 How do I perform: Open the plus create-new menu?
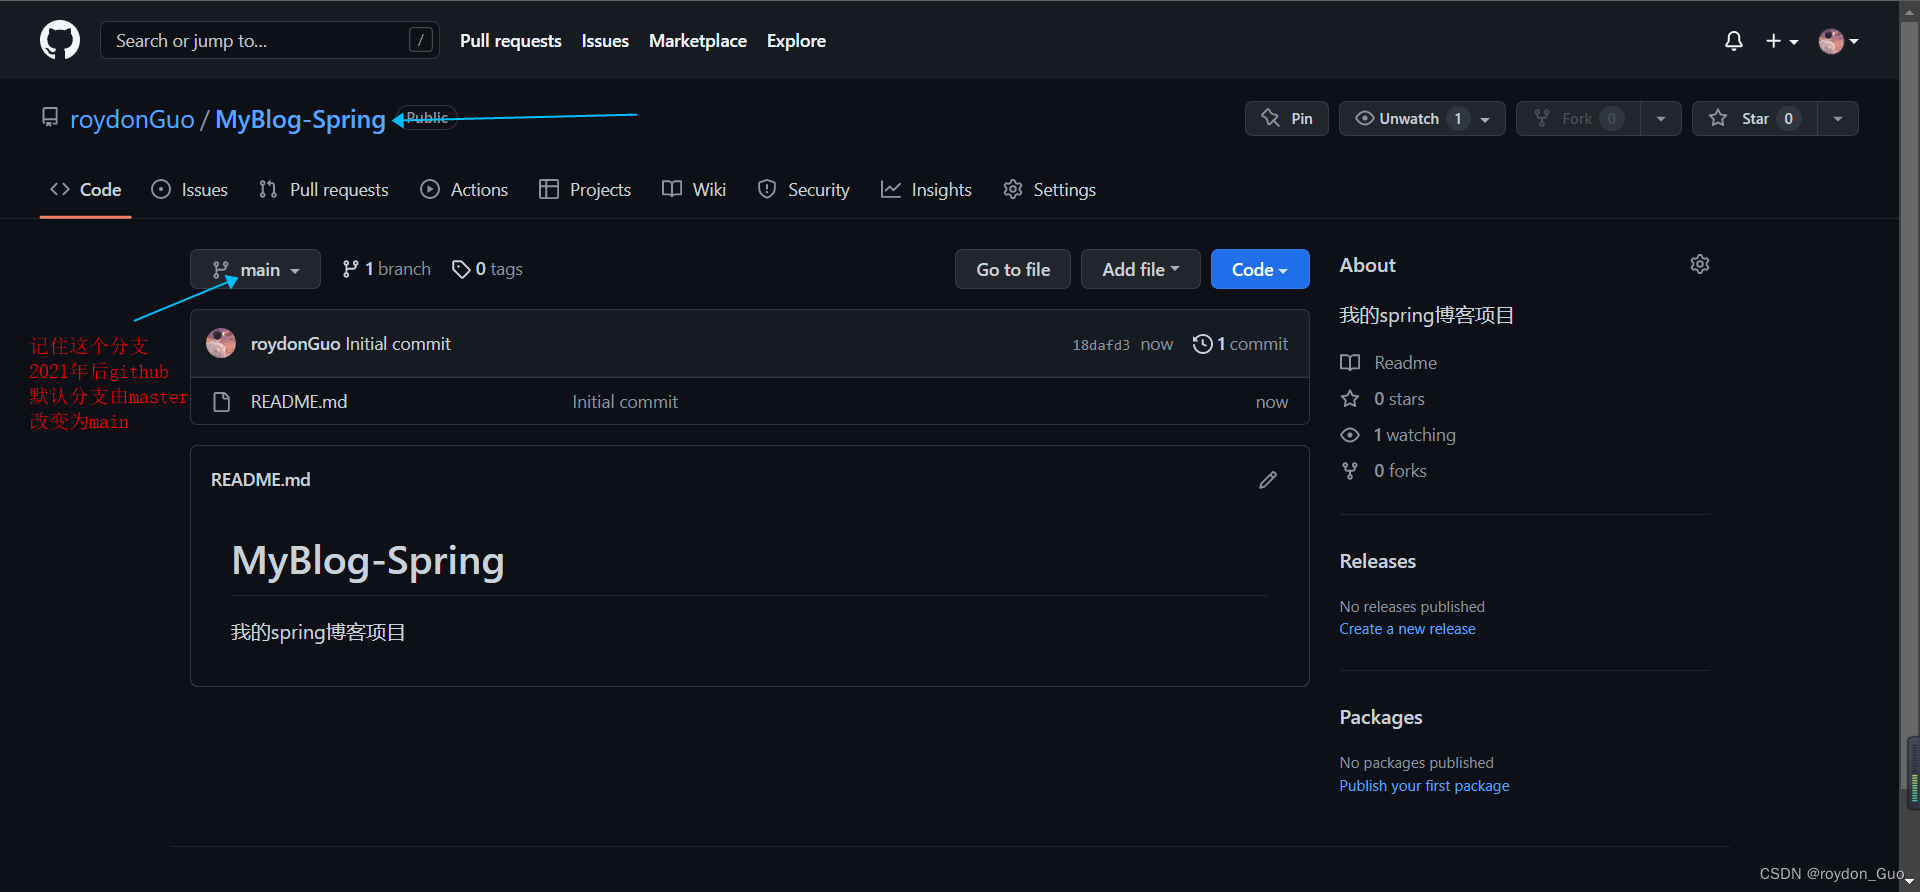[1782, 41]
